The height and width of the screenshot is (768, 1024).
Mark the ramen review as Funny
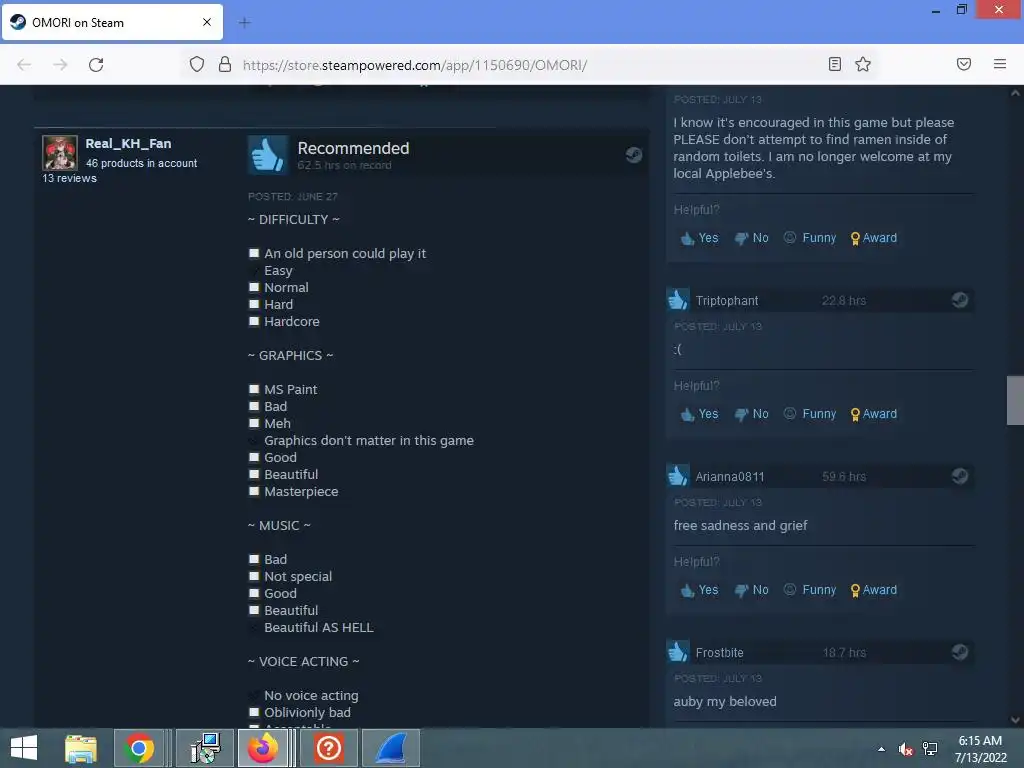coord(810,238)
